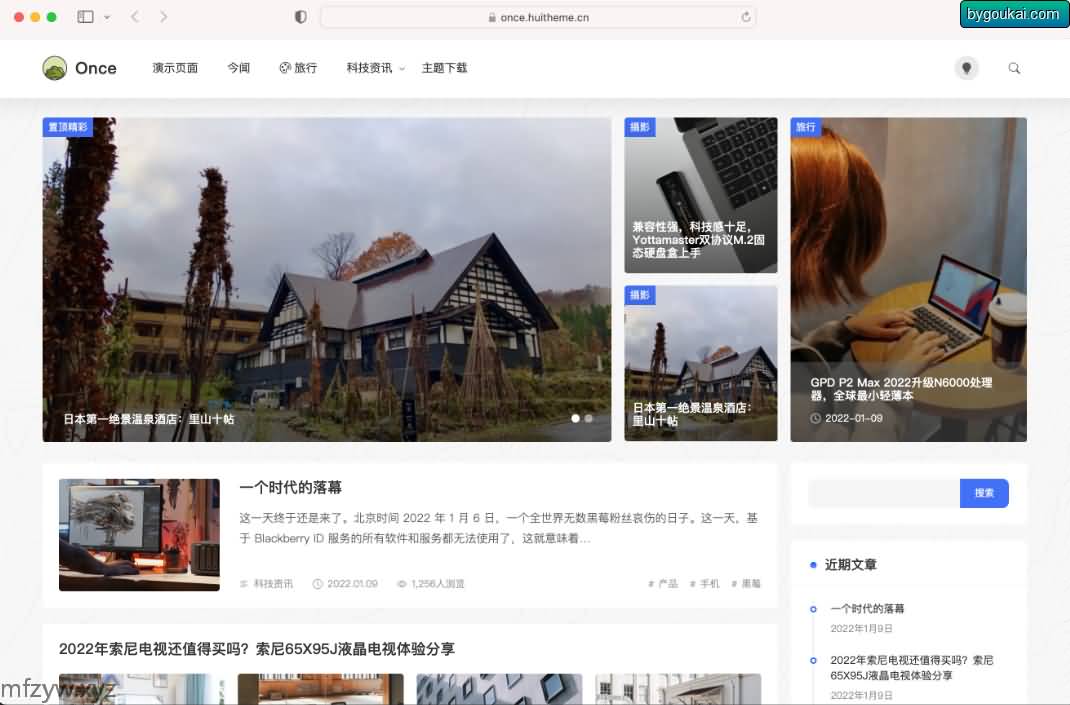Switch to second slide carousel dot
Image resolution: width=1070 pixels, height=705 pixels.
click(588, 418)
